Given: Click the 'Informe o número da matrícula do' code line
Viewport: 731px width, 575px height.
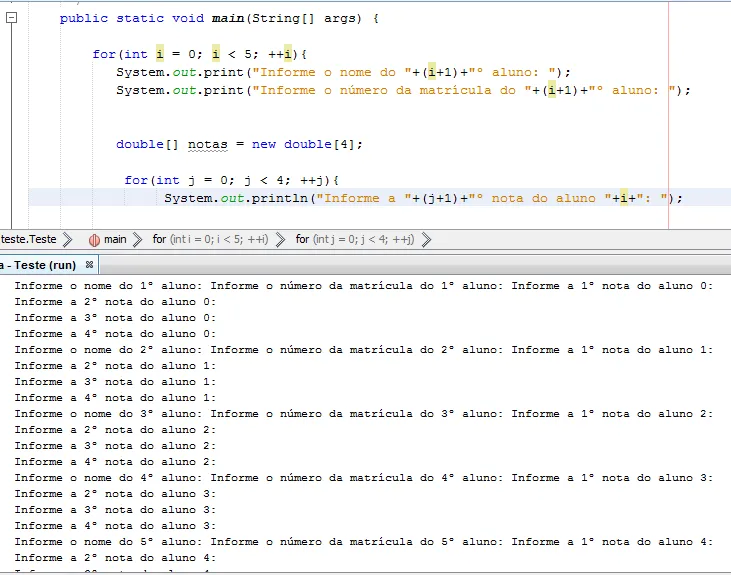Looking at the screenshot, I should (403, 90).
